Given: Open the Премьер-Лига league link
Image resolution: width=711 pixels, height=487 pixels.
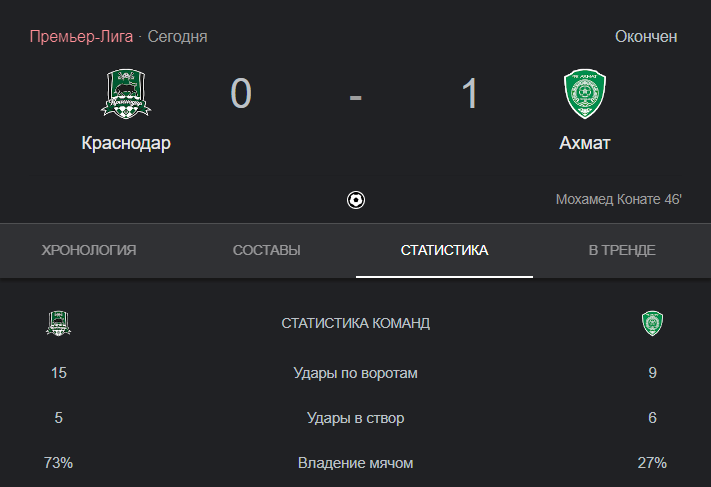Looking at the screenshot, I should point(81,36).
